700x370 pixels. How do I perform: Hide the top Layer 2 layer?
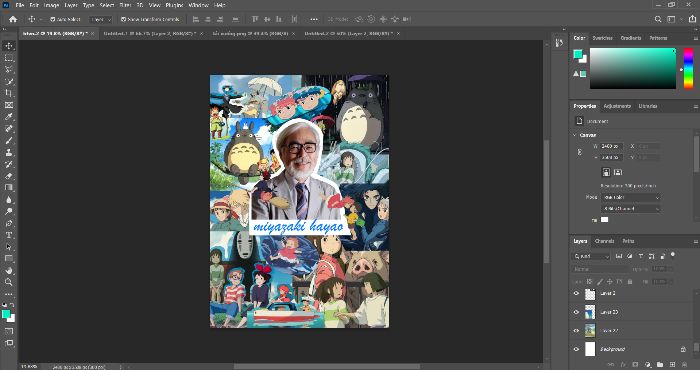[576, 294]
